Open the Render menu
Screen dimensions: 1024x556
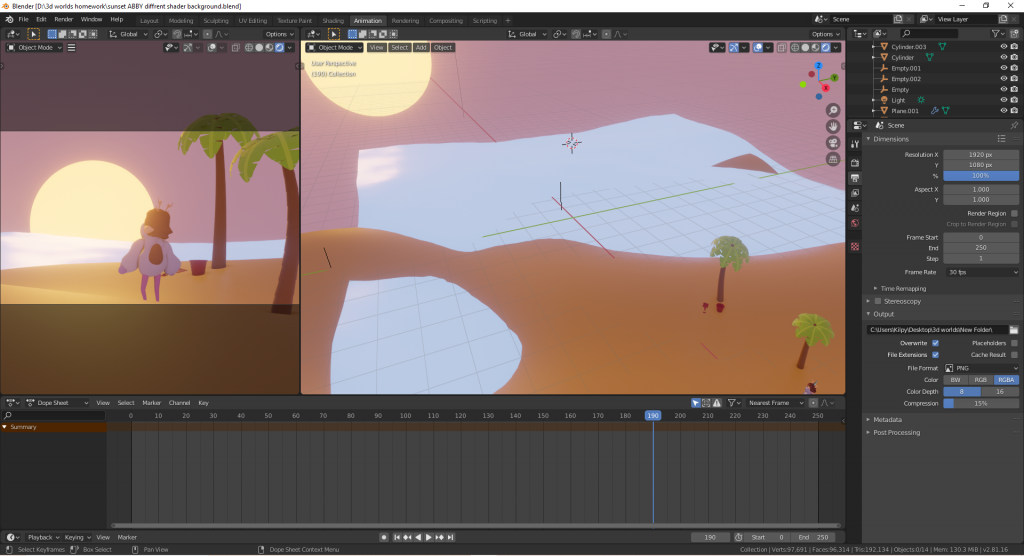[63, 20]
